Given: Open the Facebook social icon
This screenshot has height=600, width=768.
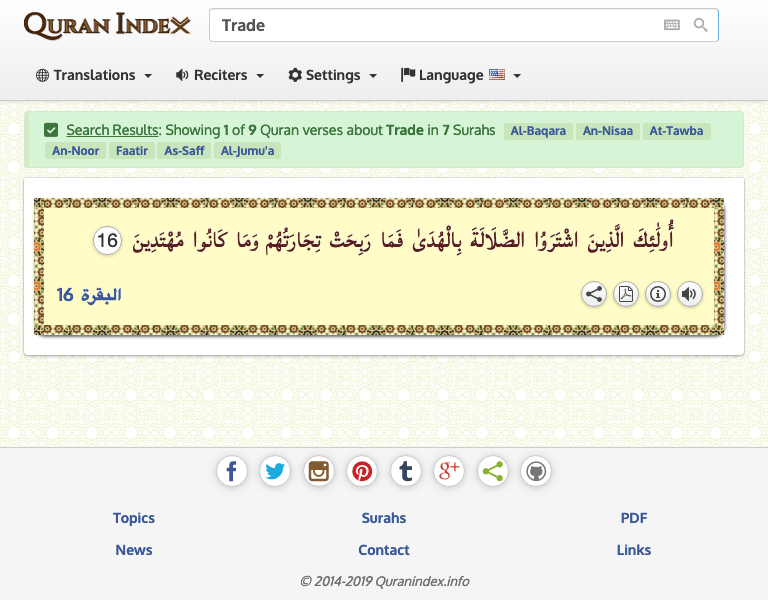Looking at the screenshot, I should pyautogui.click(x=232, y=471).
